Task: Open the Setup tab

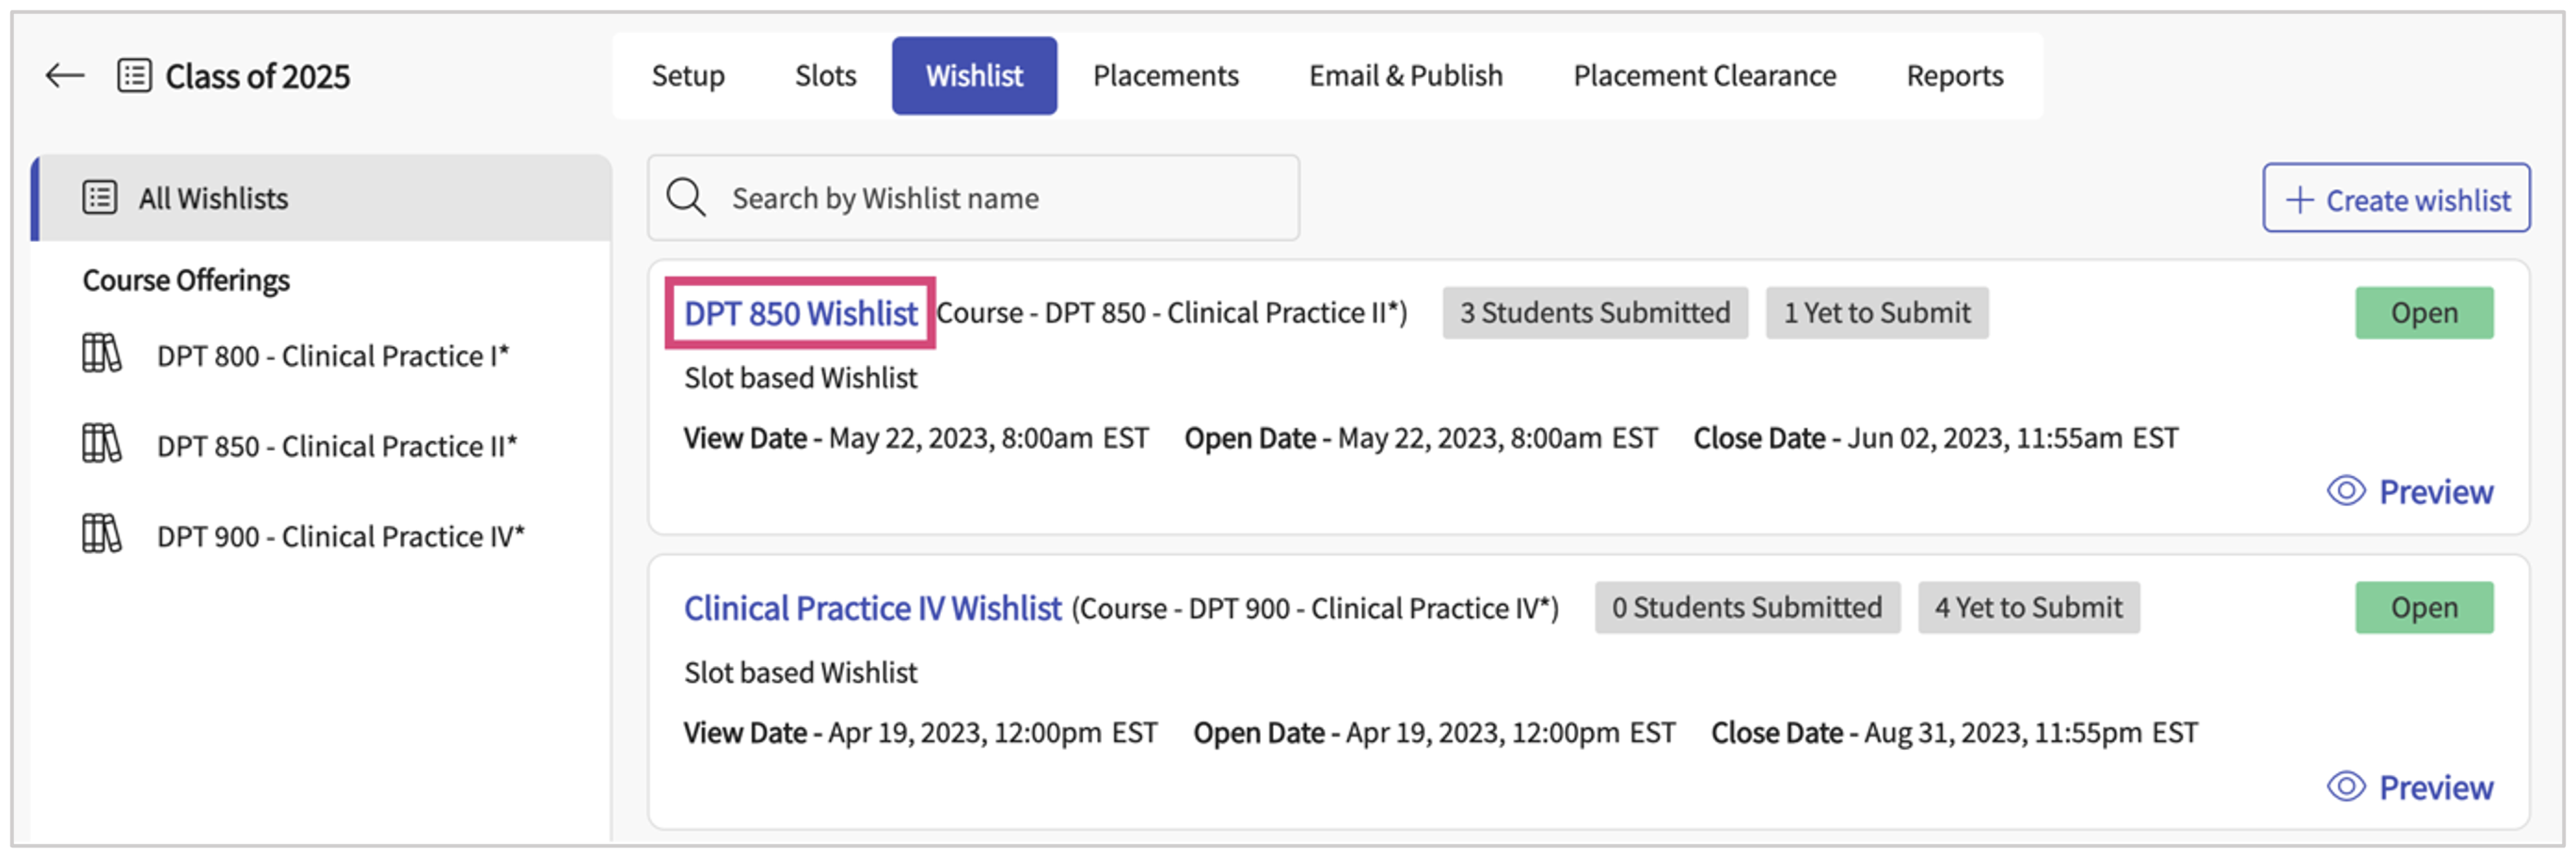Action: coord(687,76)
